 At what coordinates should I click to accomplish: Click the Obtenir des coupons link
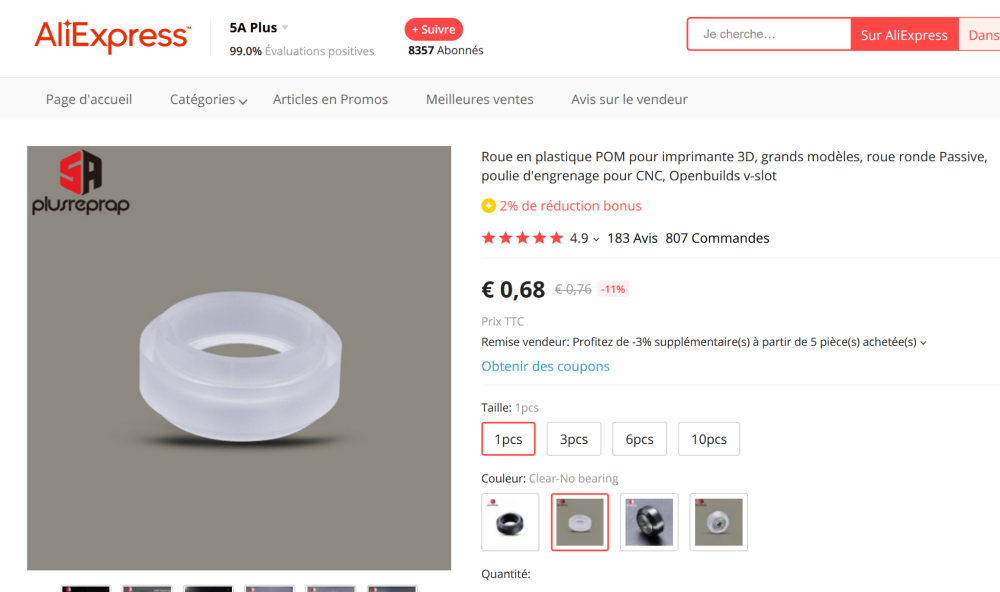(545, 366)
